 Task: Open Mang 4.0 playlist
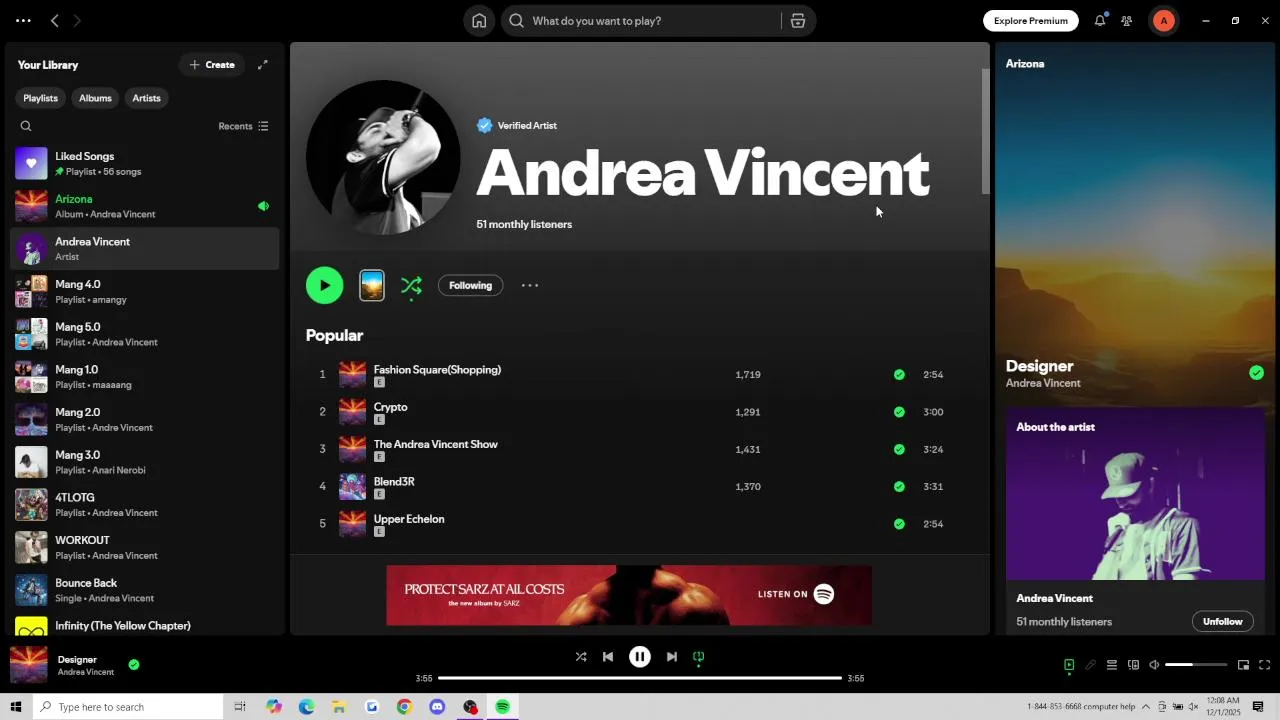click(x=145, y=291)
